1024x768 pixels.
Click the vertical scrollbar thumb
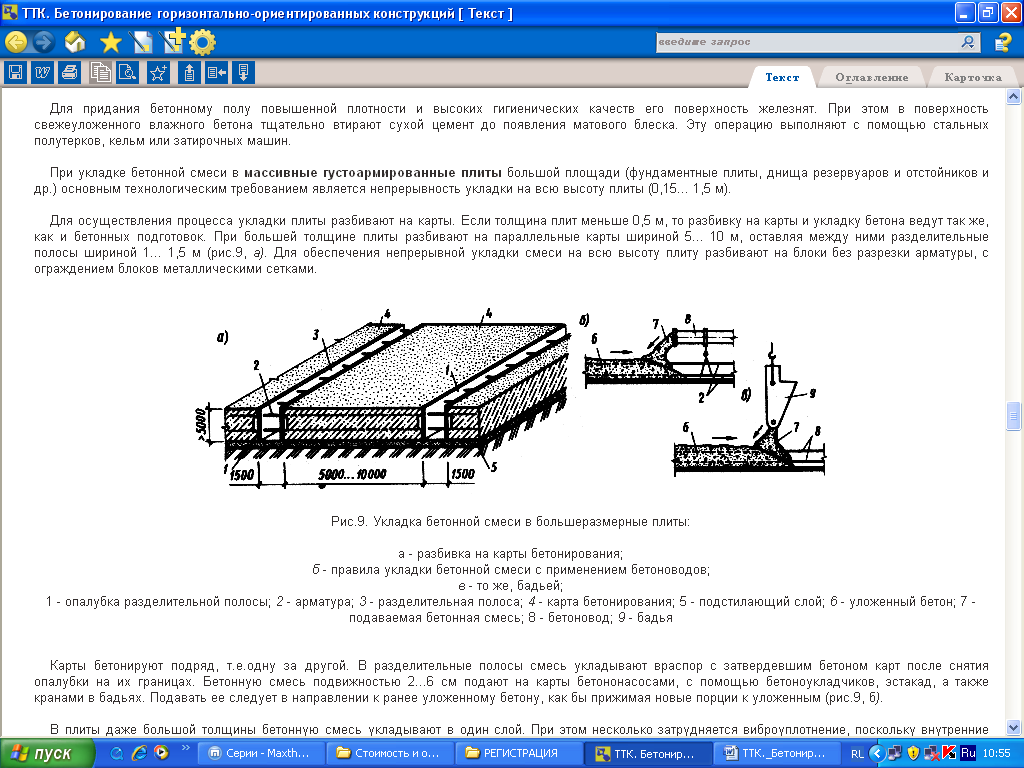[x=1014, y=417]
